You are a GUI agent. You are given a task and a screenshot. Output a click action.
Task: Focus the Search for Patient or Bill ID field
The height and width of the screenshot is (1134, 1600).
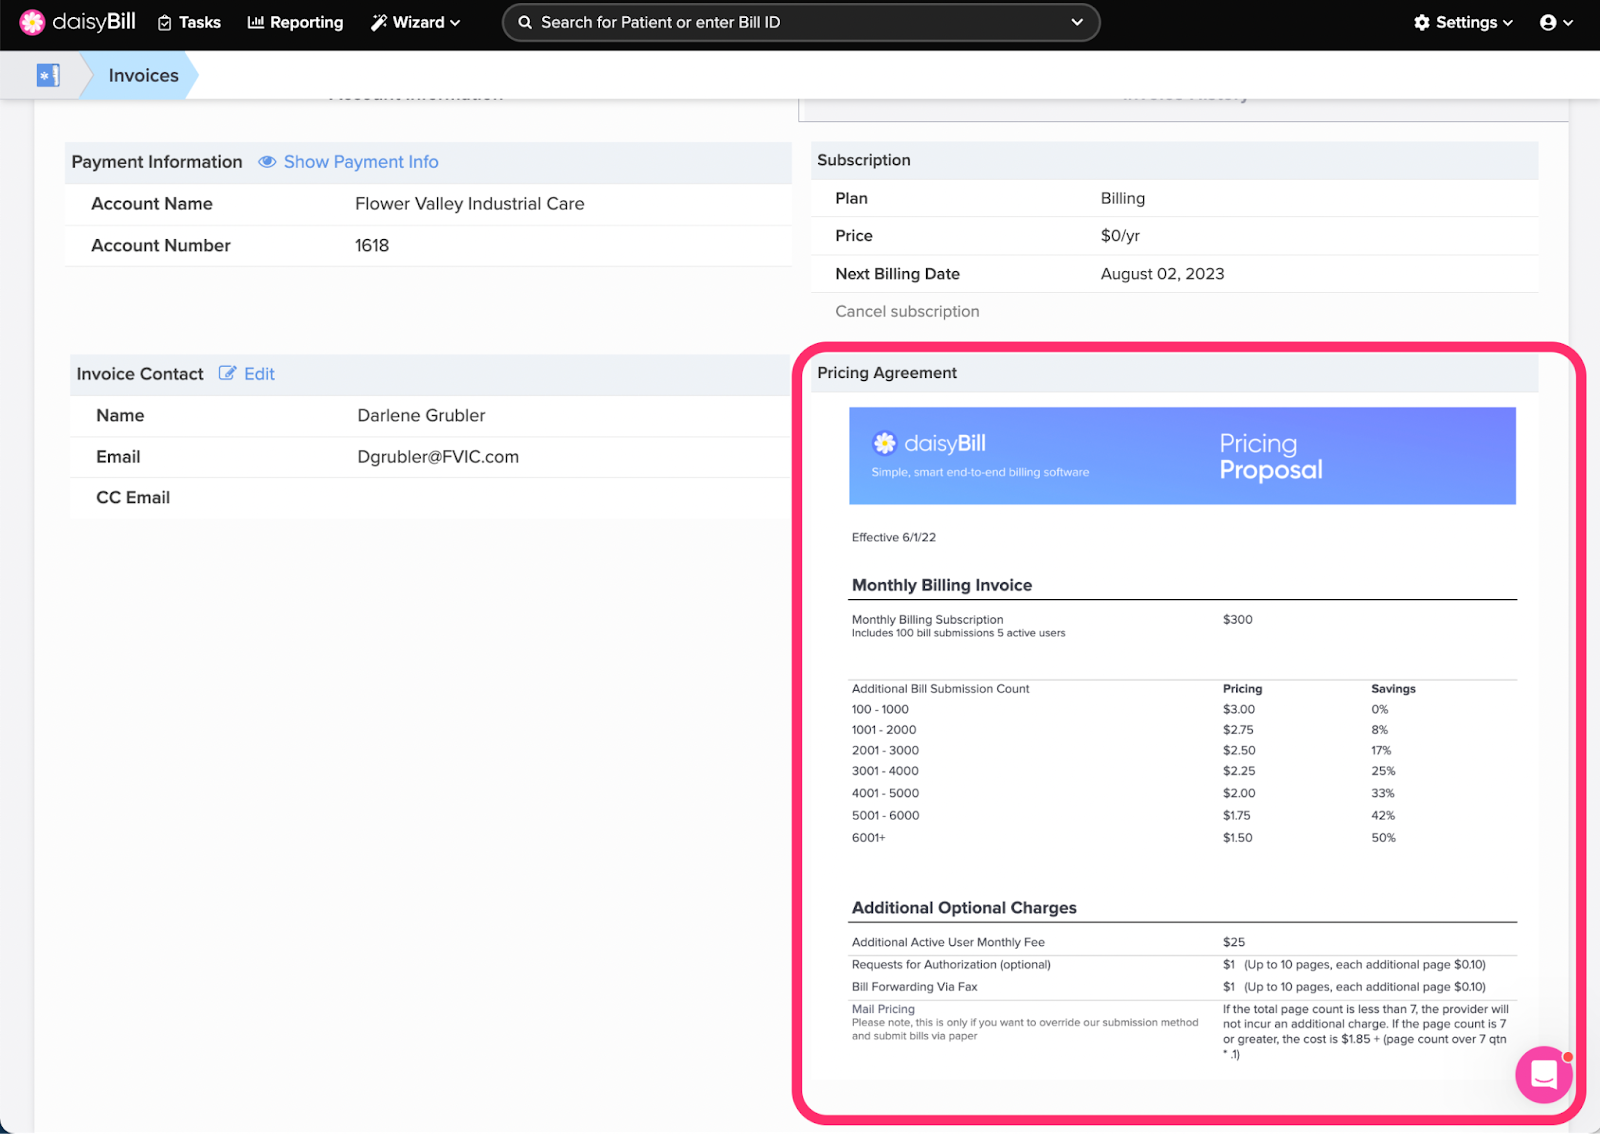800,22
